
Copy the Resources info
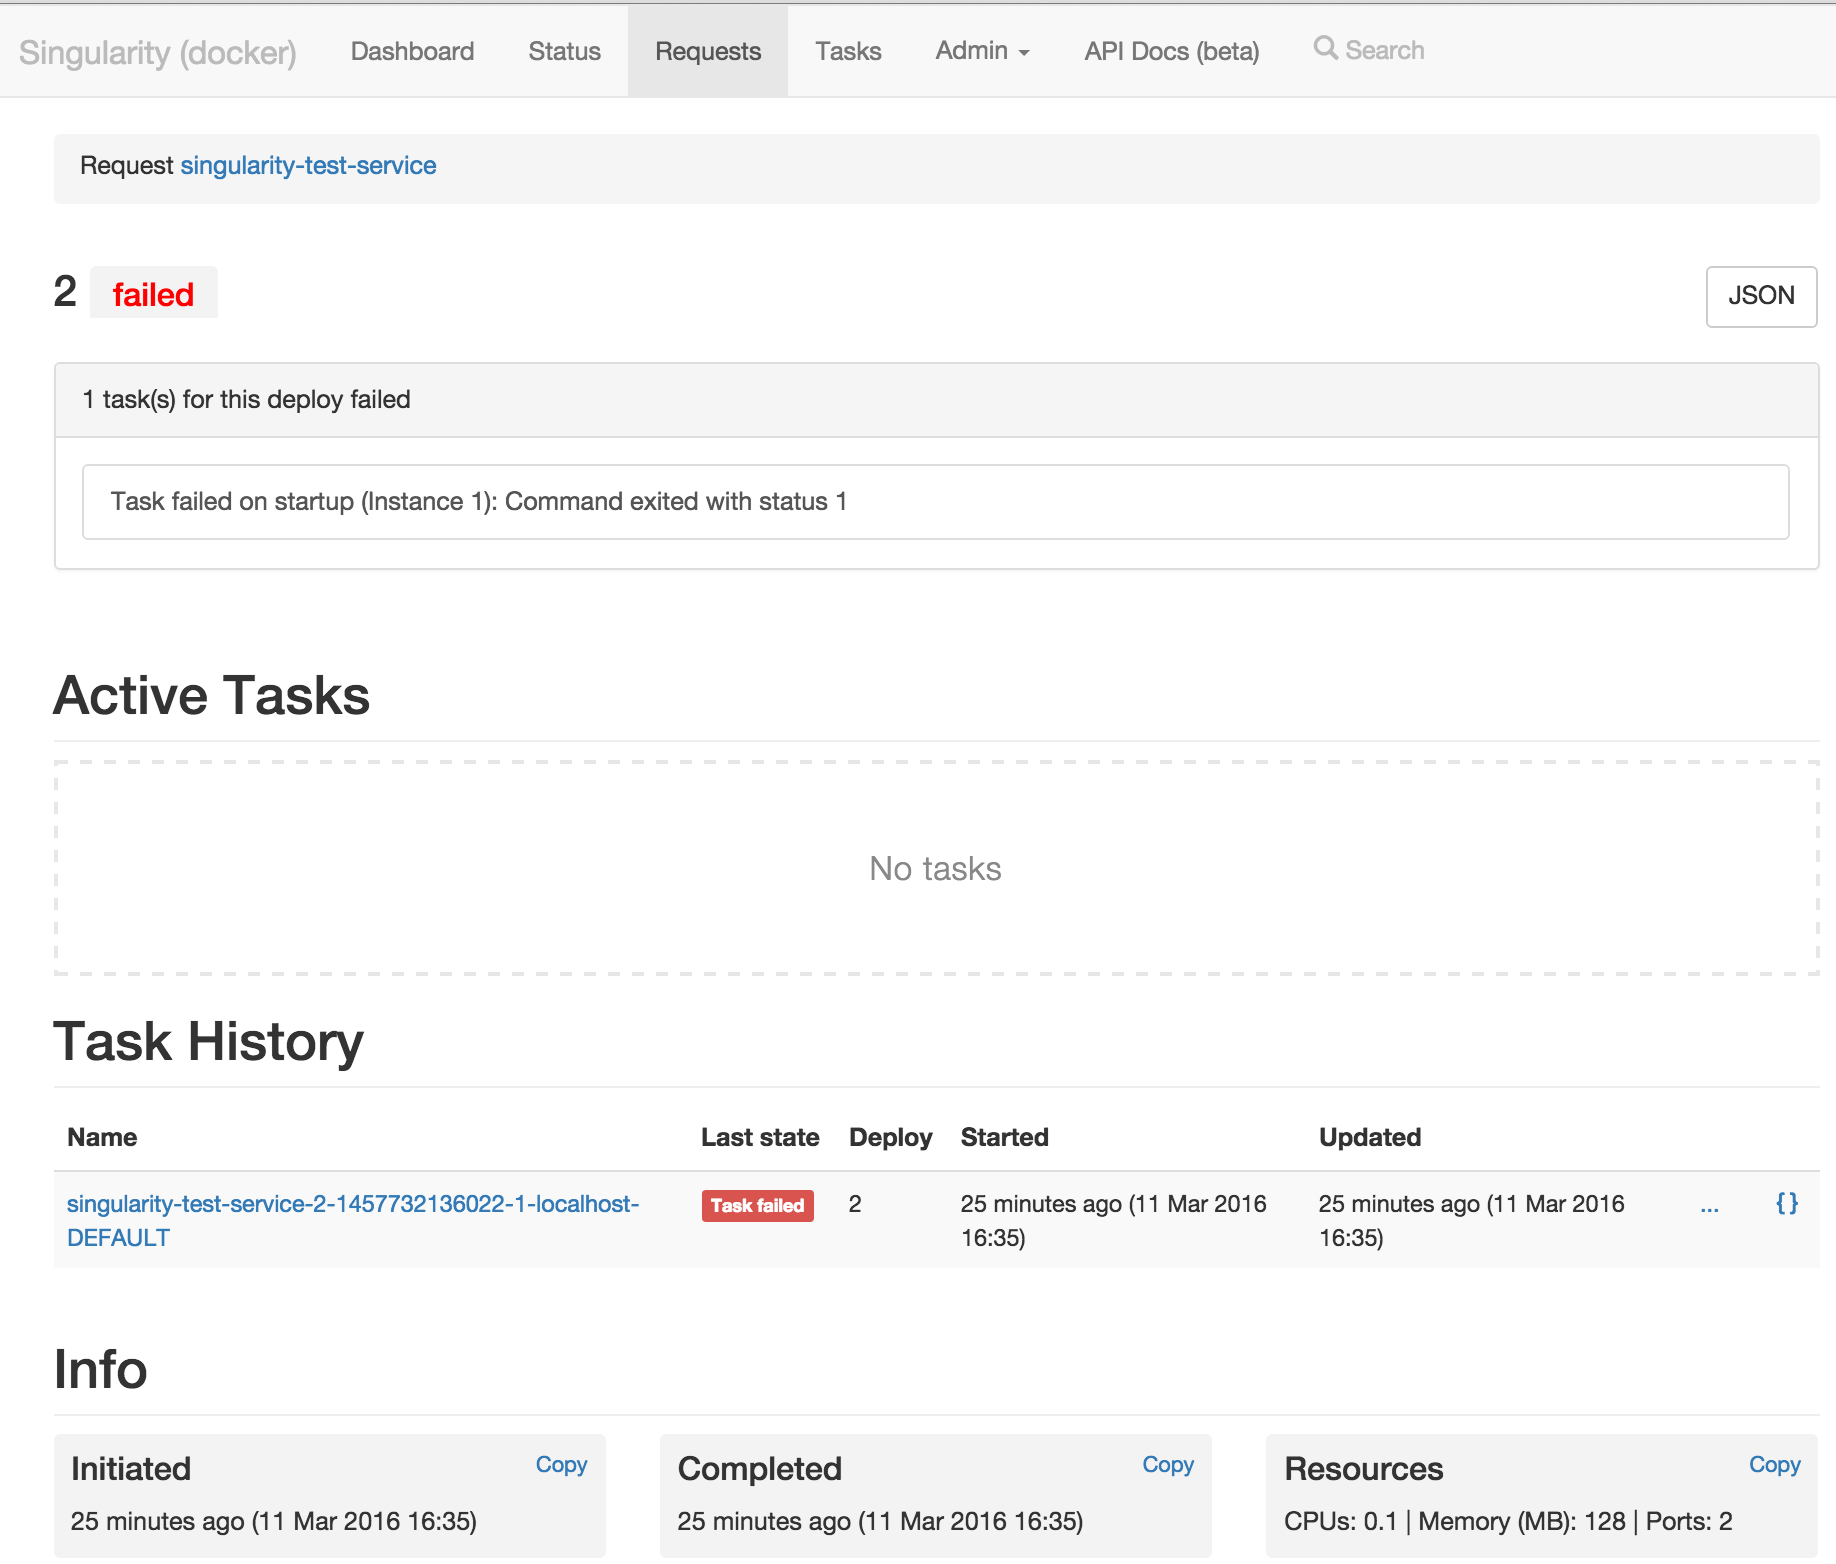click(1774, 1464)
